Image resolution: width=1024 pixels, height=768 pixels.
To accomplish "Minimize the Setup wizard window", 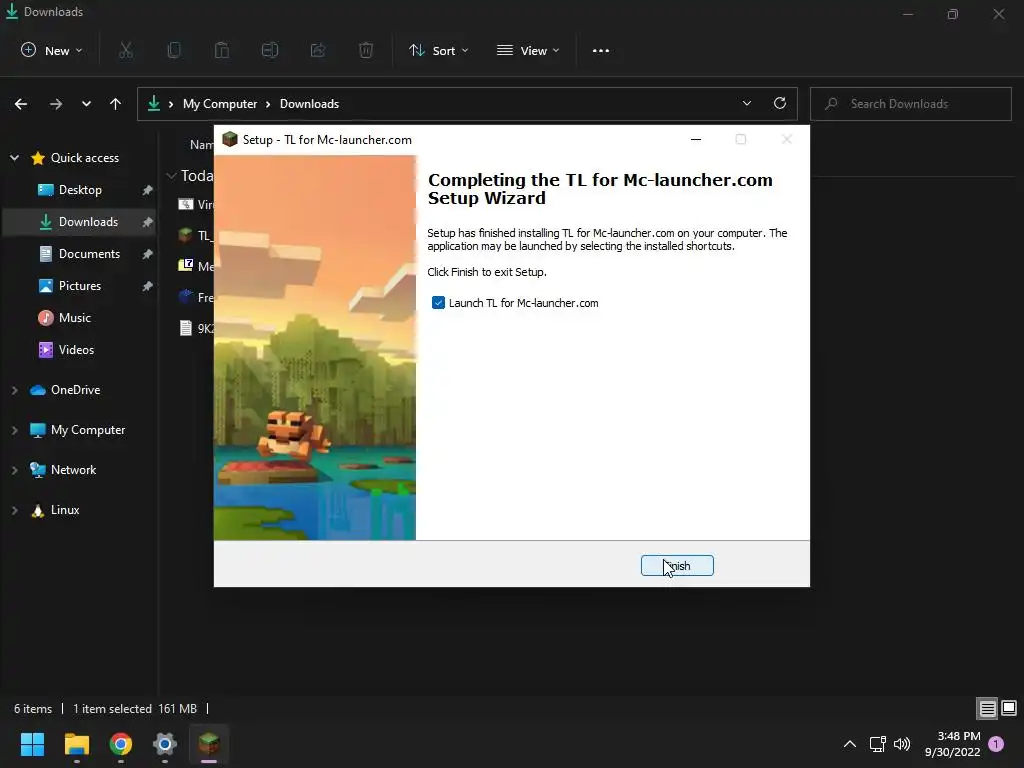I will 696,139.
